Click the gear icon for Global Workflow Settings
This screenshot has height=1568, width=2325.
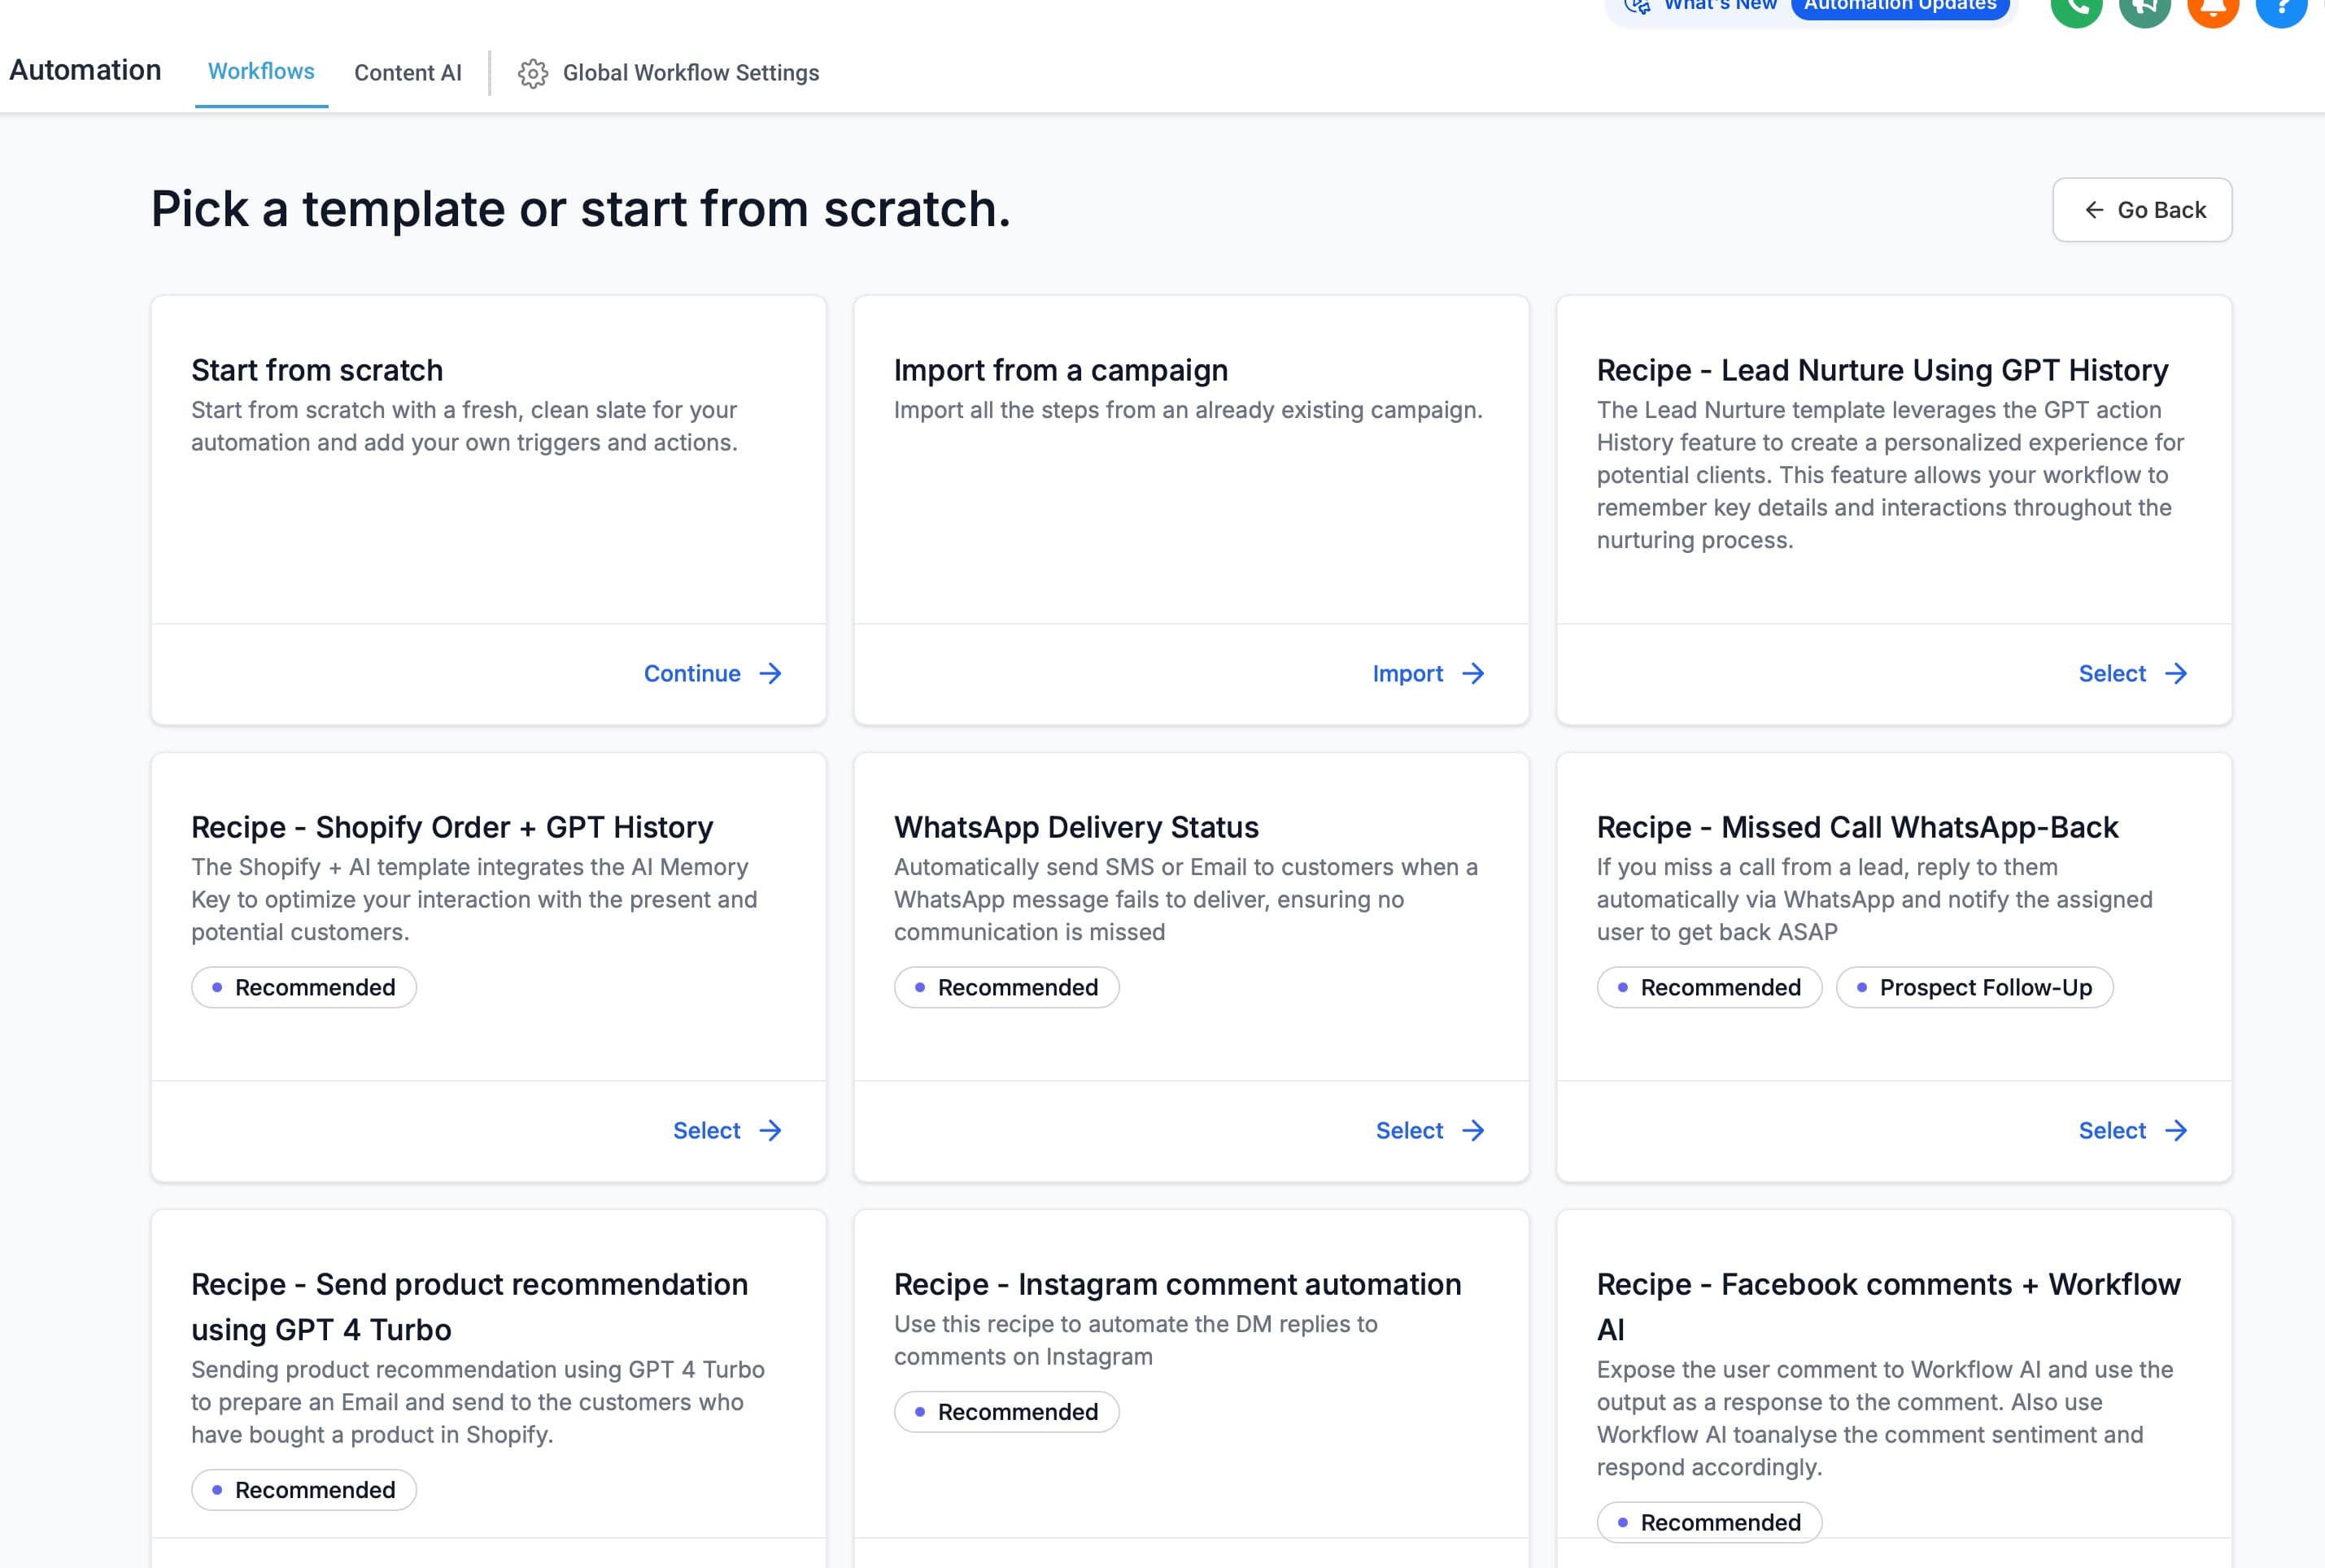point(533,73)
